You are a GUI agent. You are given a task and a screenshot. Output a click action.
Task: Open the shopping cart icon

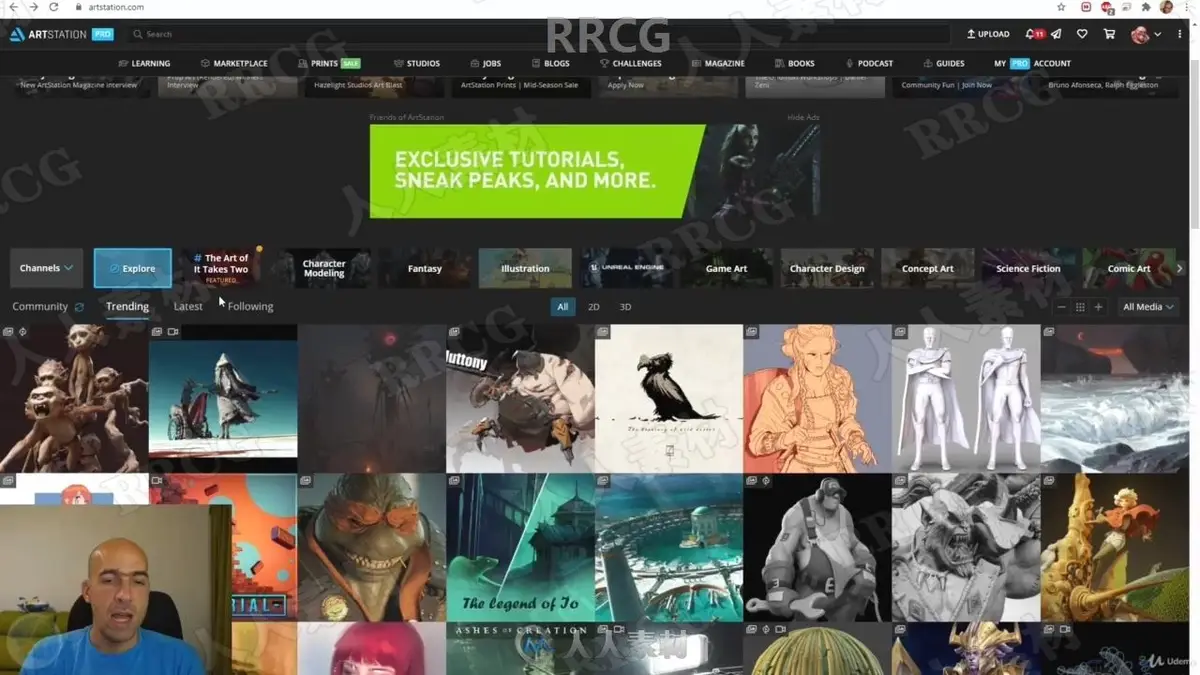(x=1109, y=34)
